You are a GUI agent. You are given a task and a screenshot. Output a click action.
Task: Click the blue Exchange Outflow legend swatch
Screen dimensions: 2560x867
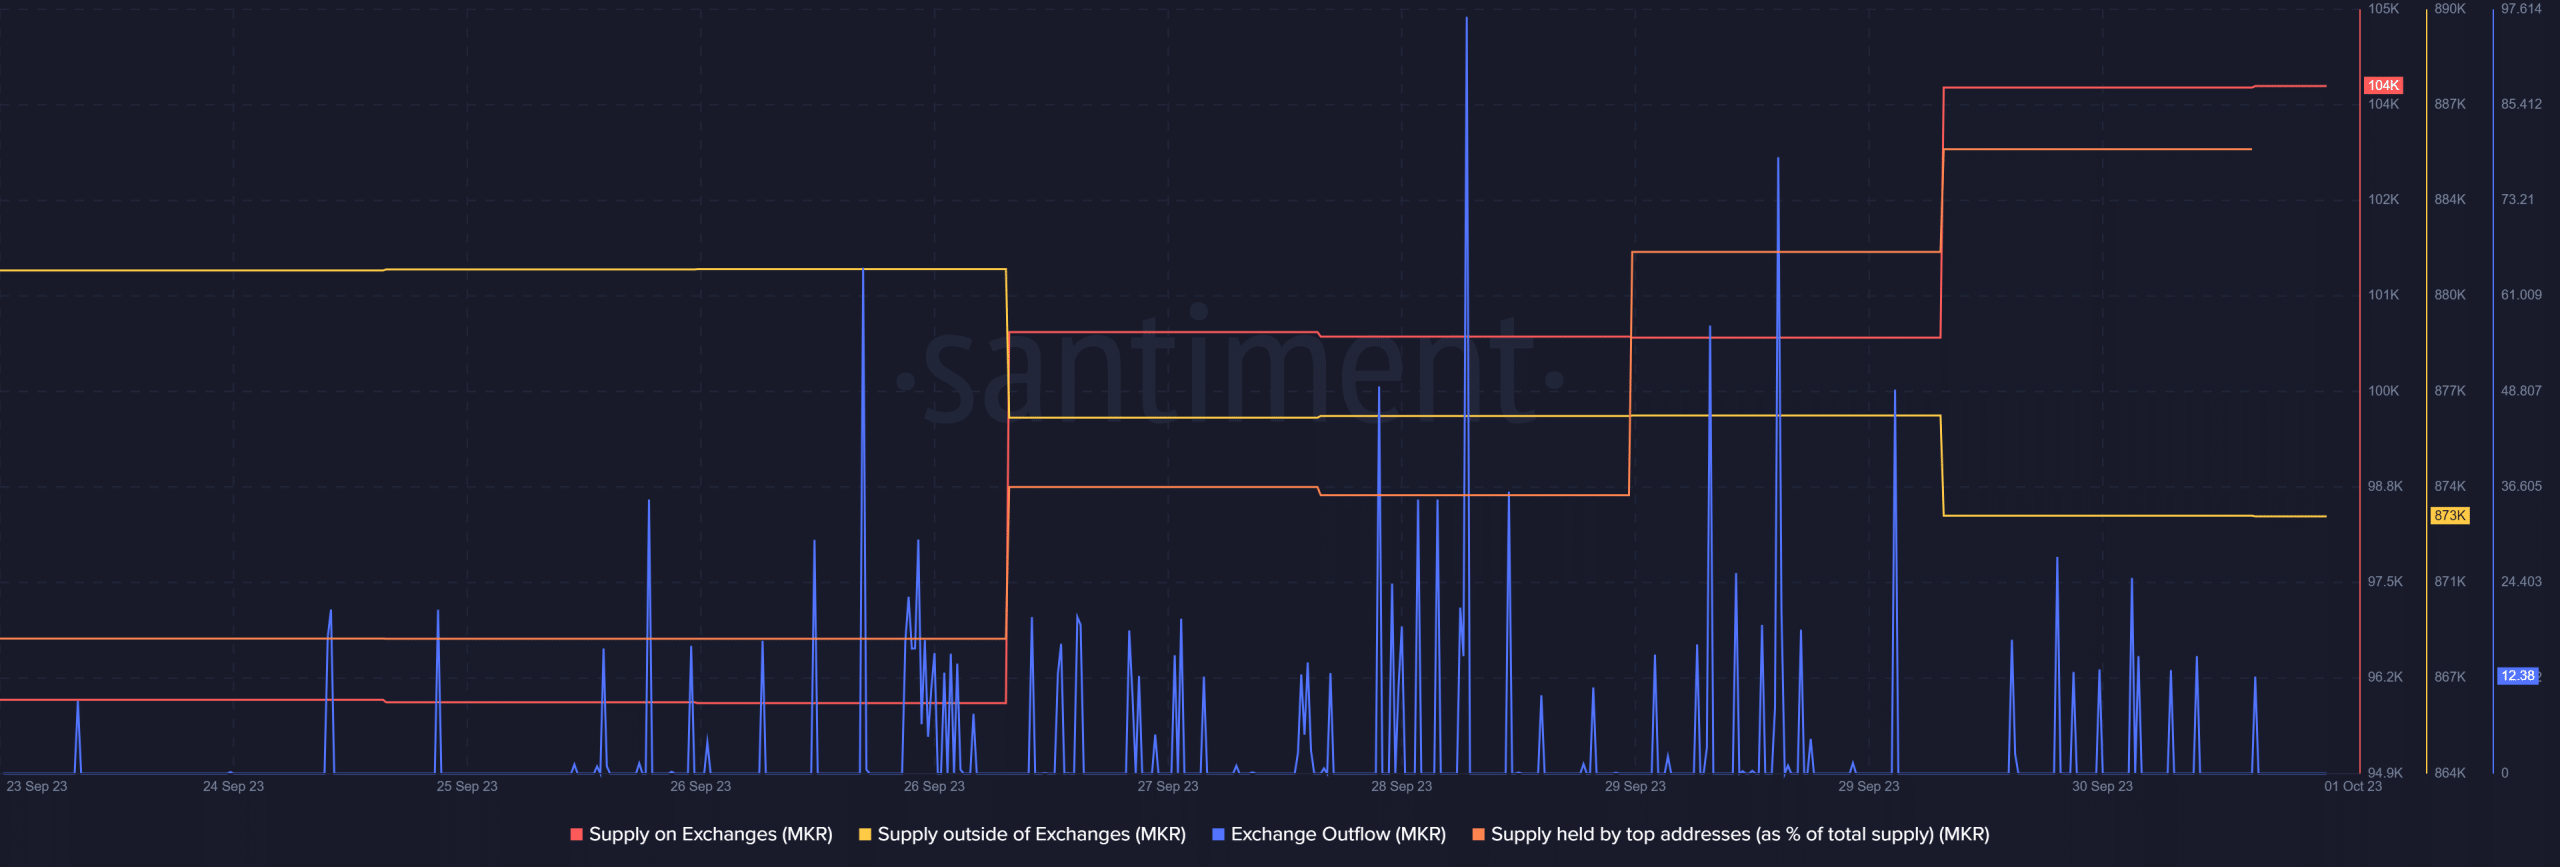tap(1218, 834)
